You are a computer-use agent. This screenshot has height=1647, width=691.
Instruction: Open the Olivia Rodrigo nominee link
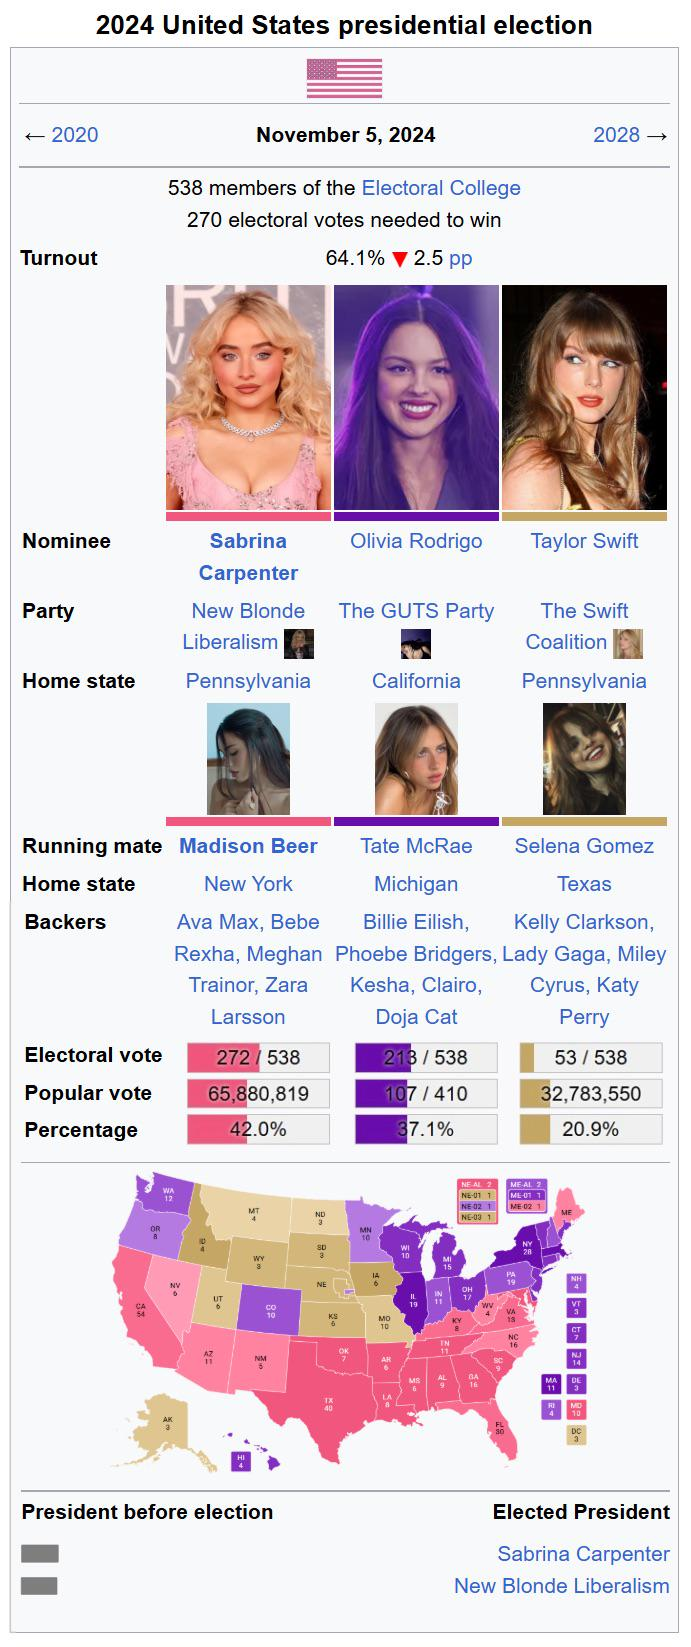[416, 541]
